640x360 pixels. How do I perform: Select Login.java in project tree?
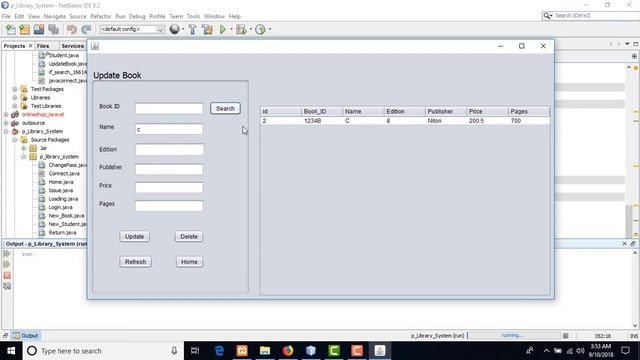coord(60,207)
